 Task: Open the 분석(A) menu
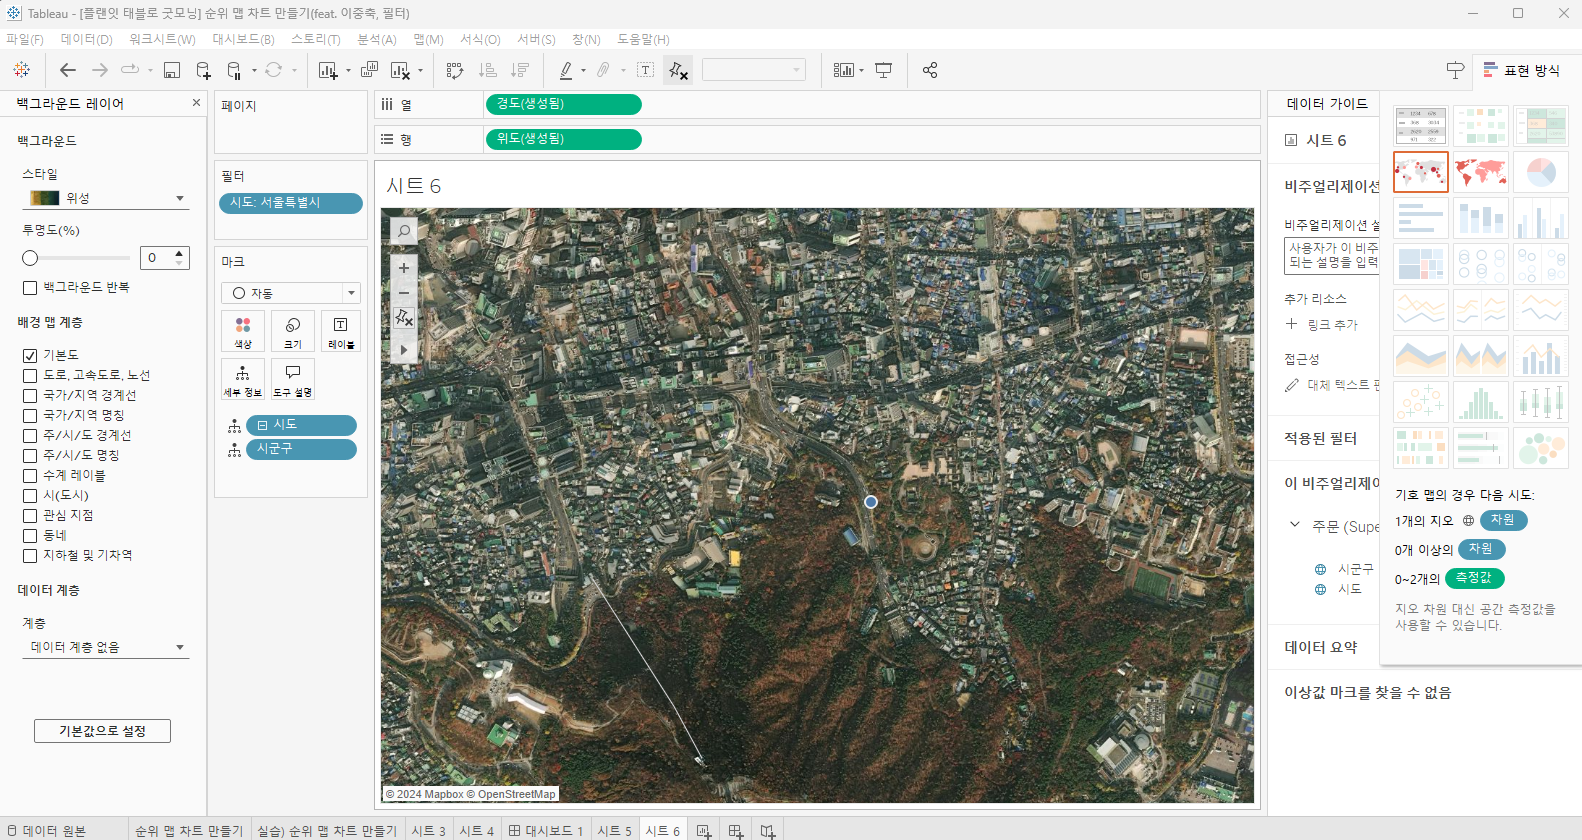377,39
